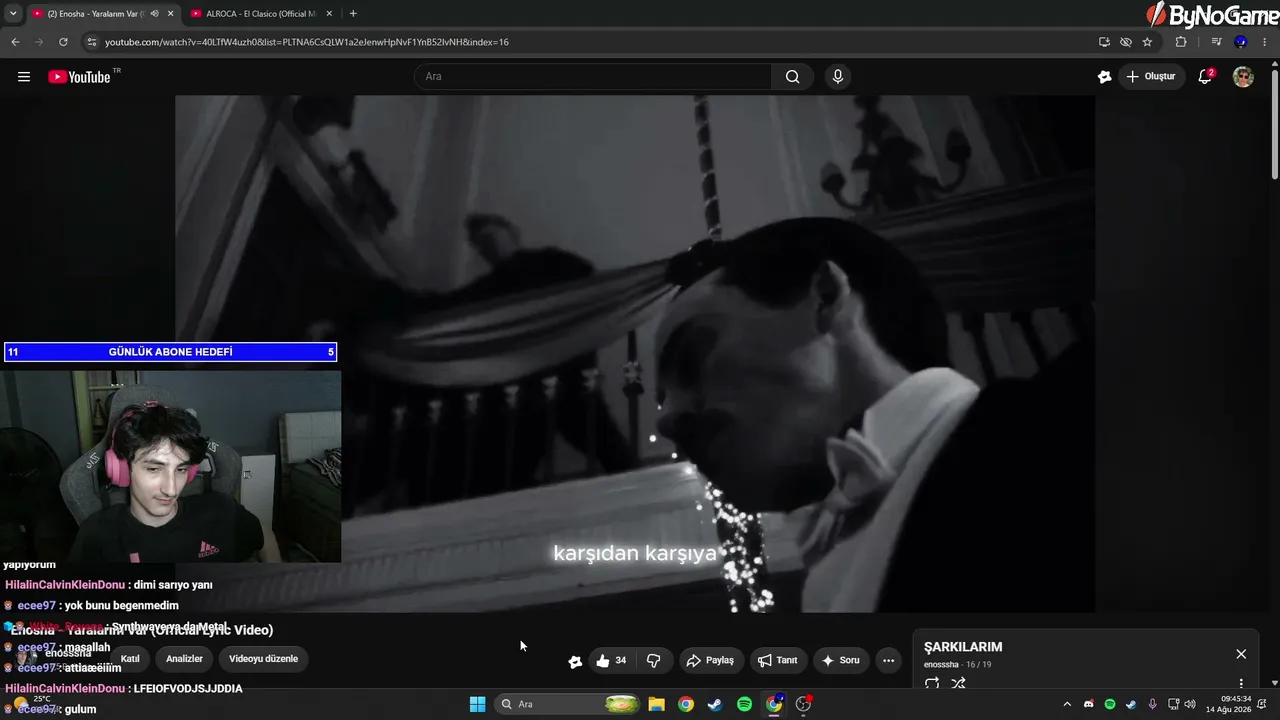The image size is (1280, 720).
Task: Click the Paylaş share button
Action: point(709,660)
